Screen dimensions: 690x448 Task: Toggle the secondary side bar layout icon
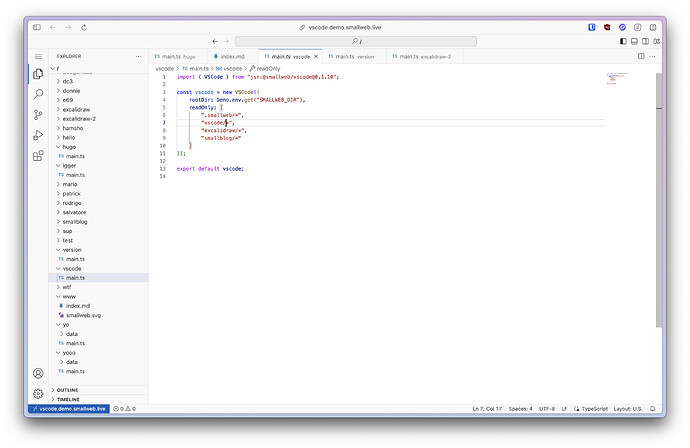(x=645, y=41)
